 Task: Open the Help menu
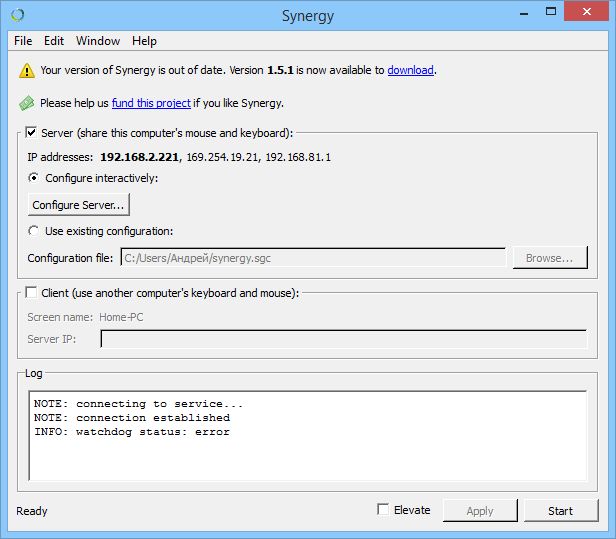(x=144, y=41)
